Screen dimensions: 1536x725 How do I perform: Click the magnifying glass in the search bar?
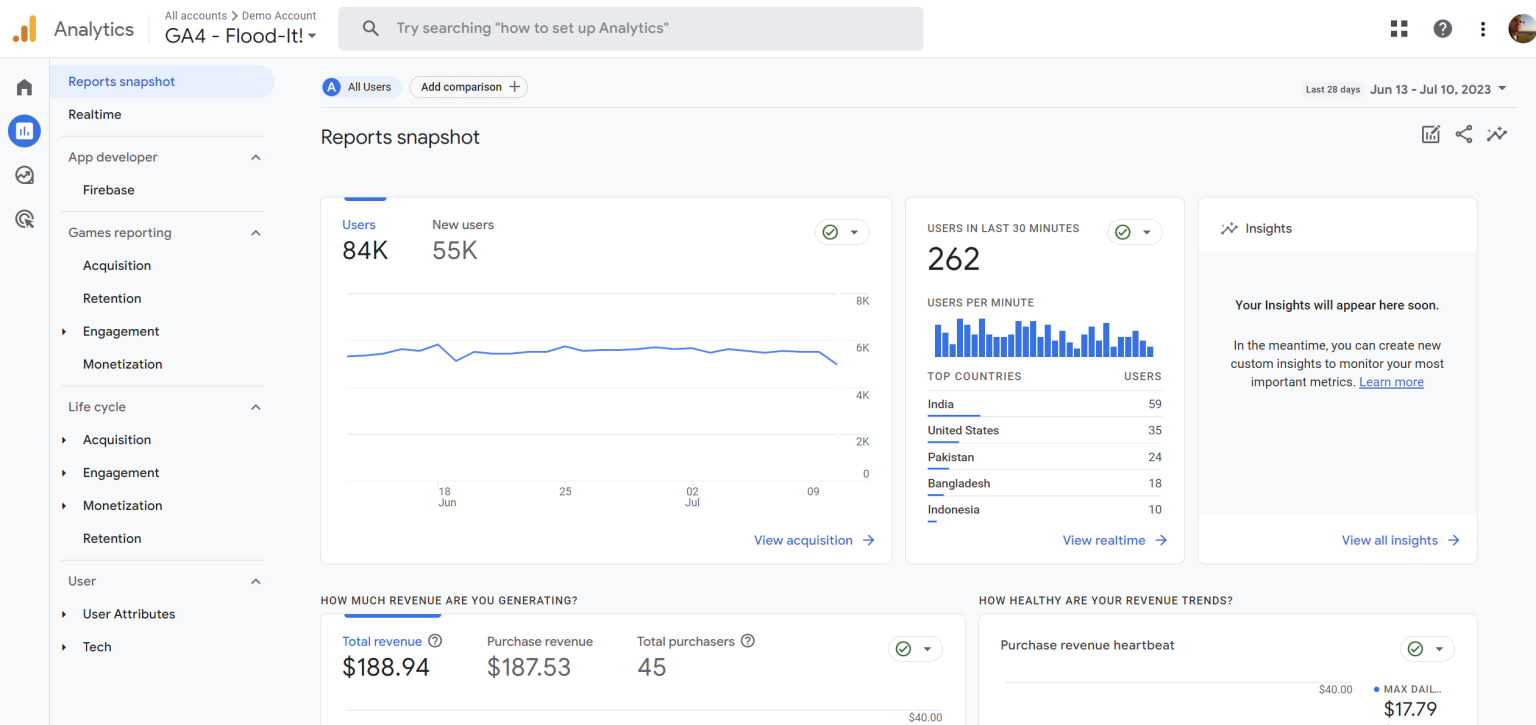coord(370,28)
